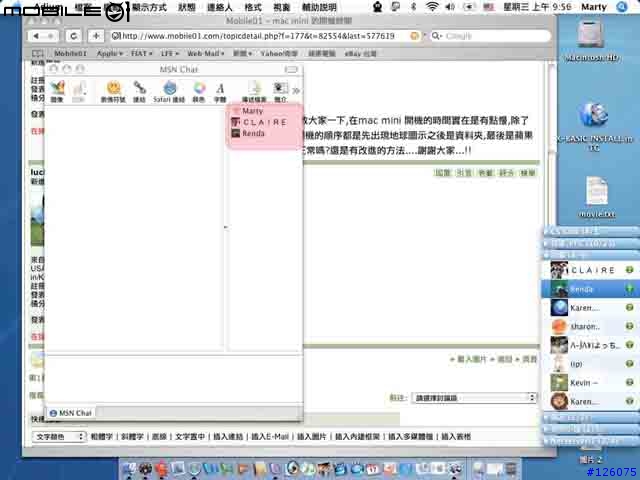Open the 文字顏色 text color dropdown
The image size is (640, 480).
point(58,436)
